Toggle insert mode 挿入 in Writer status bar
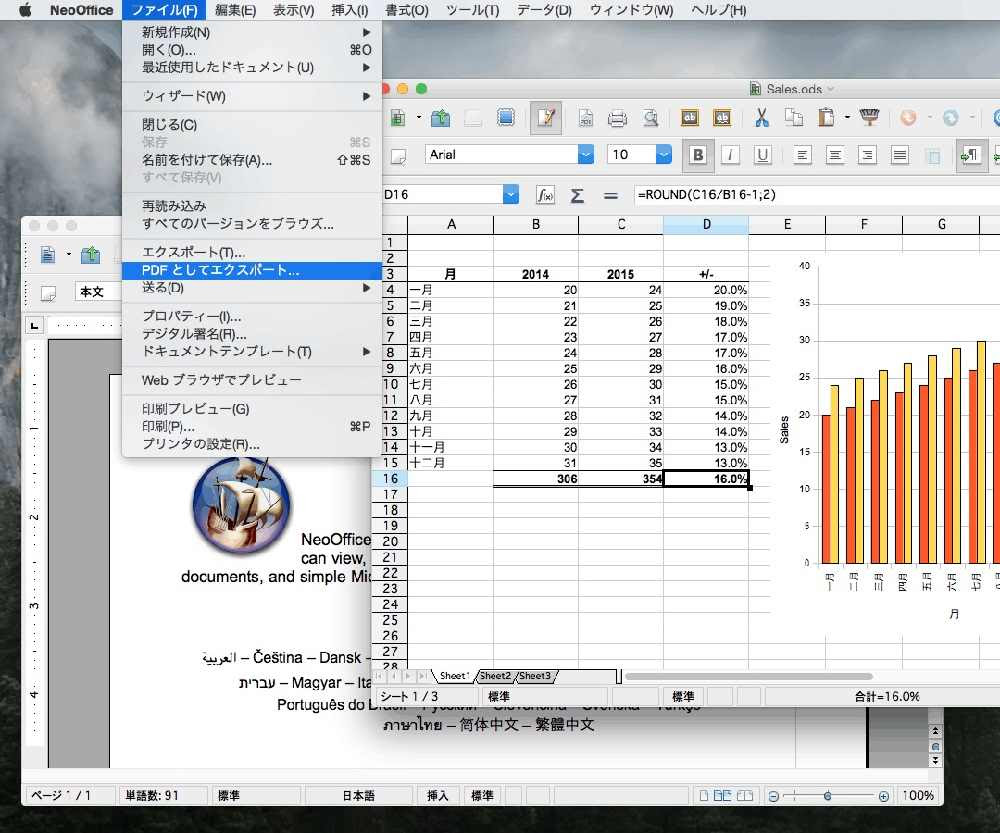This screenshot has width=1000, height=833. click(438, 795)
